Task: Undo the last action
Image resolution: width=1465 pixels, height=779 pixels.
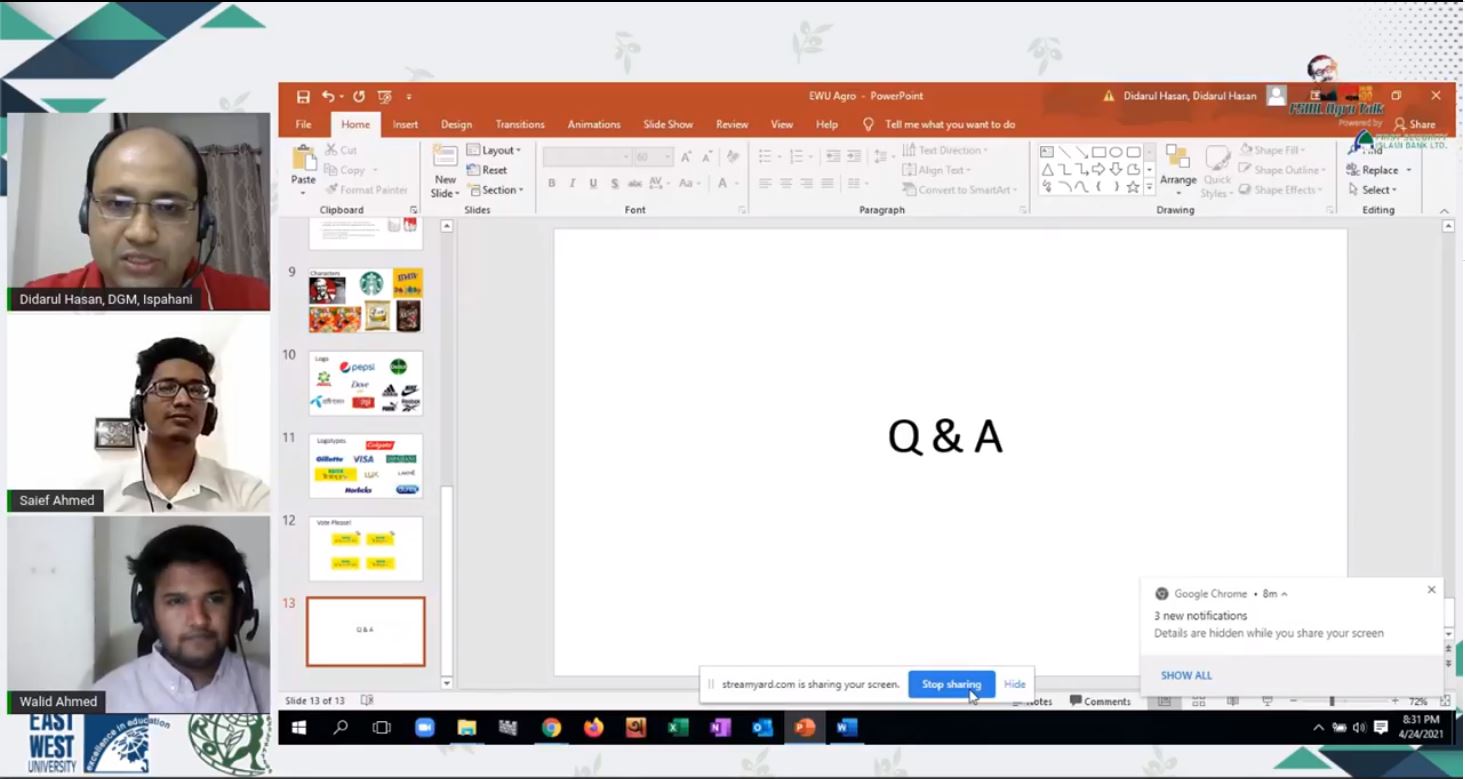Action: (x=327, y=97)
